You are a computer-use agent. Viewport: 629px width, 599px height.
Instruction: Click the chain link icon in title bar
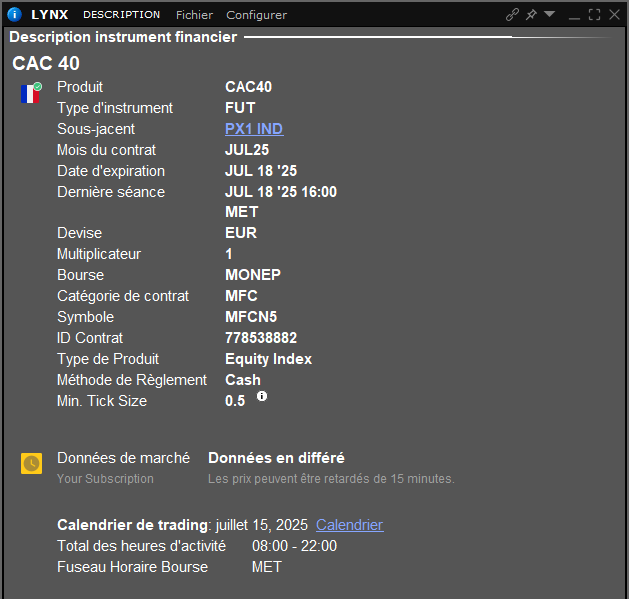pyautogui.click(x=512, y=14)
